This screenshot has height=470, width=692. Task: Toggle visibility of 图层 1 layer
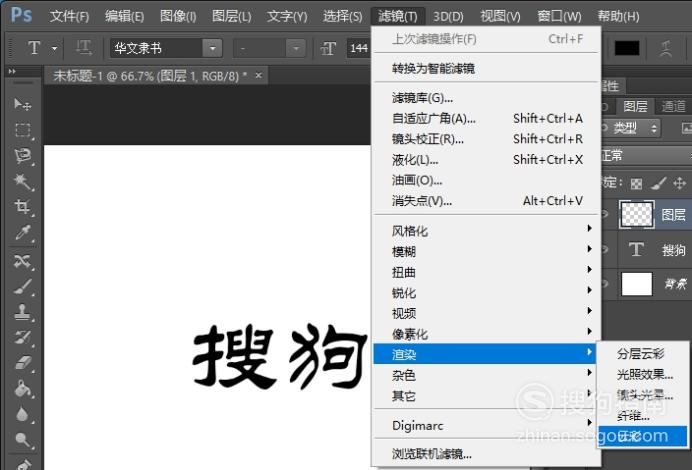605,214
